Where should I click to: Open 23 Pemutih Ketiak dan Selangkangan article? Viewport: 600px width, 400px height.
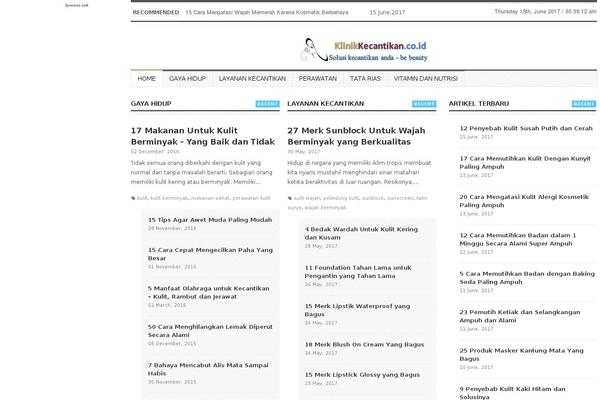(x=520, y=316)
